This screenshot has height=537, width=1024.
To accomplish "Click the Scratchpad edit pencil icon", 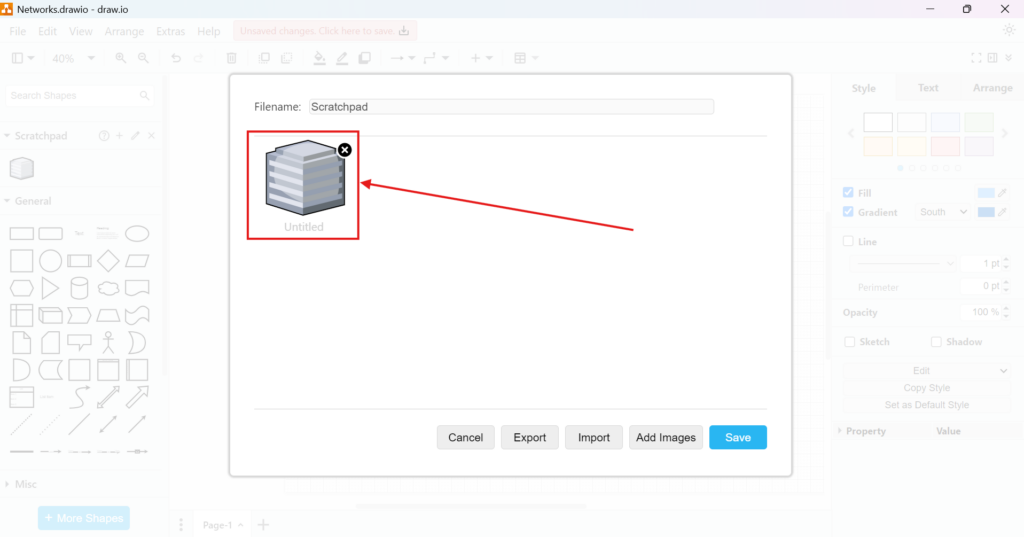I will pyautogui.click(x=136, y=136).
